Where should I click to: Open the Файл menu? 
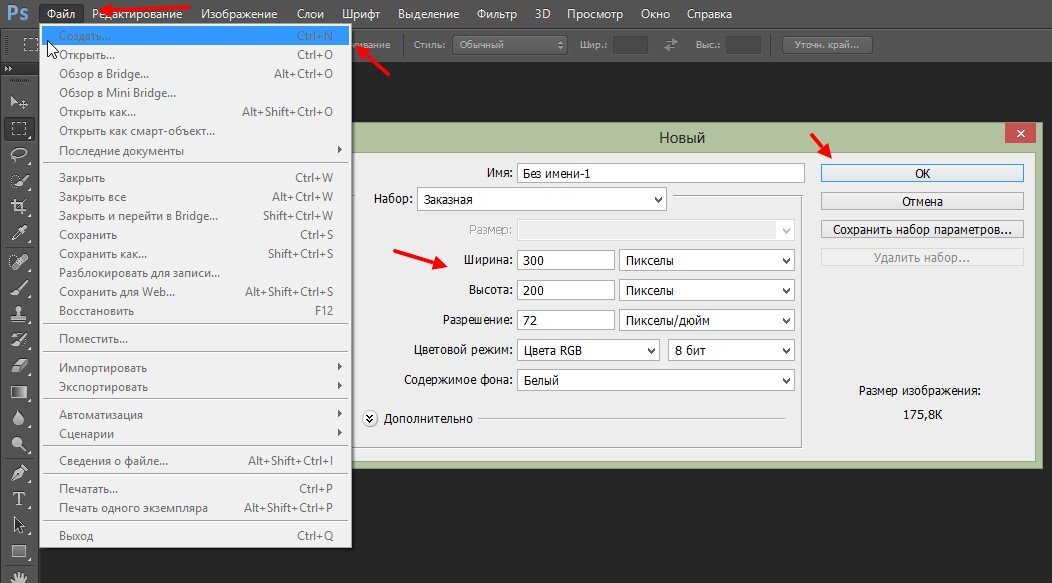[x=61, y=13]
